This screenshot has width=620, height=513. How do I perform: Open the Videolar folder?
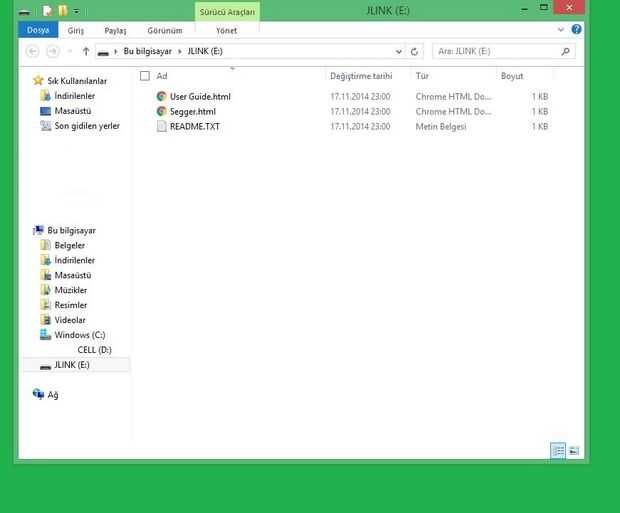pos(70,320)
